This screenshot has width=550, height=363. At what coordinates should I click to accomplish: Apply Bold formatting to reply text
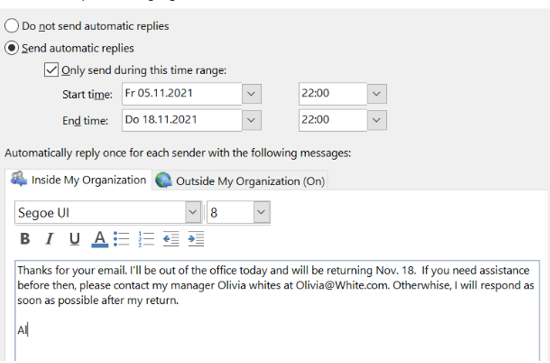(x=25, y=239)
